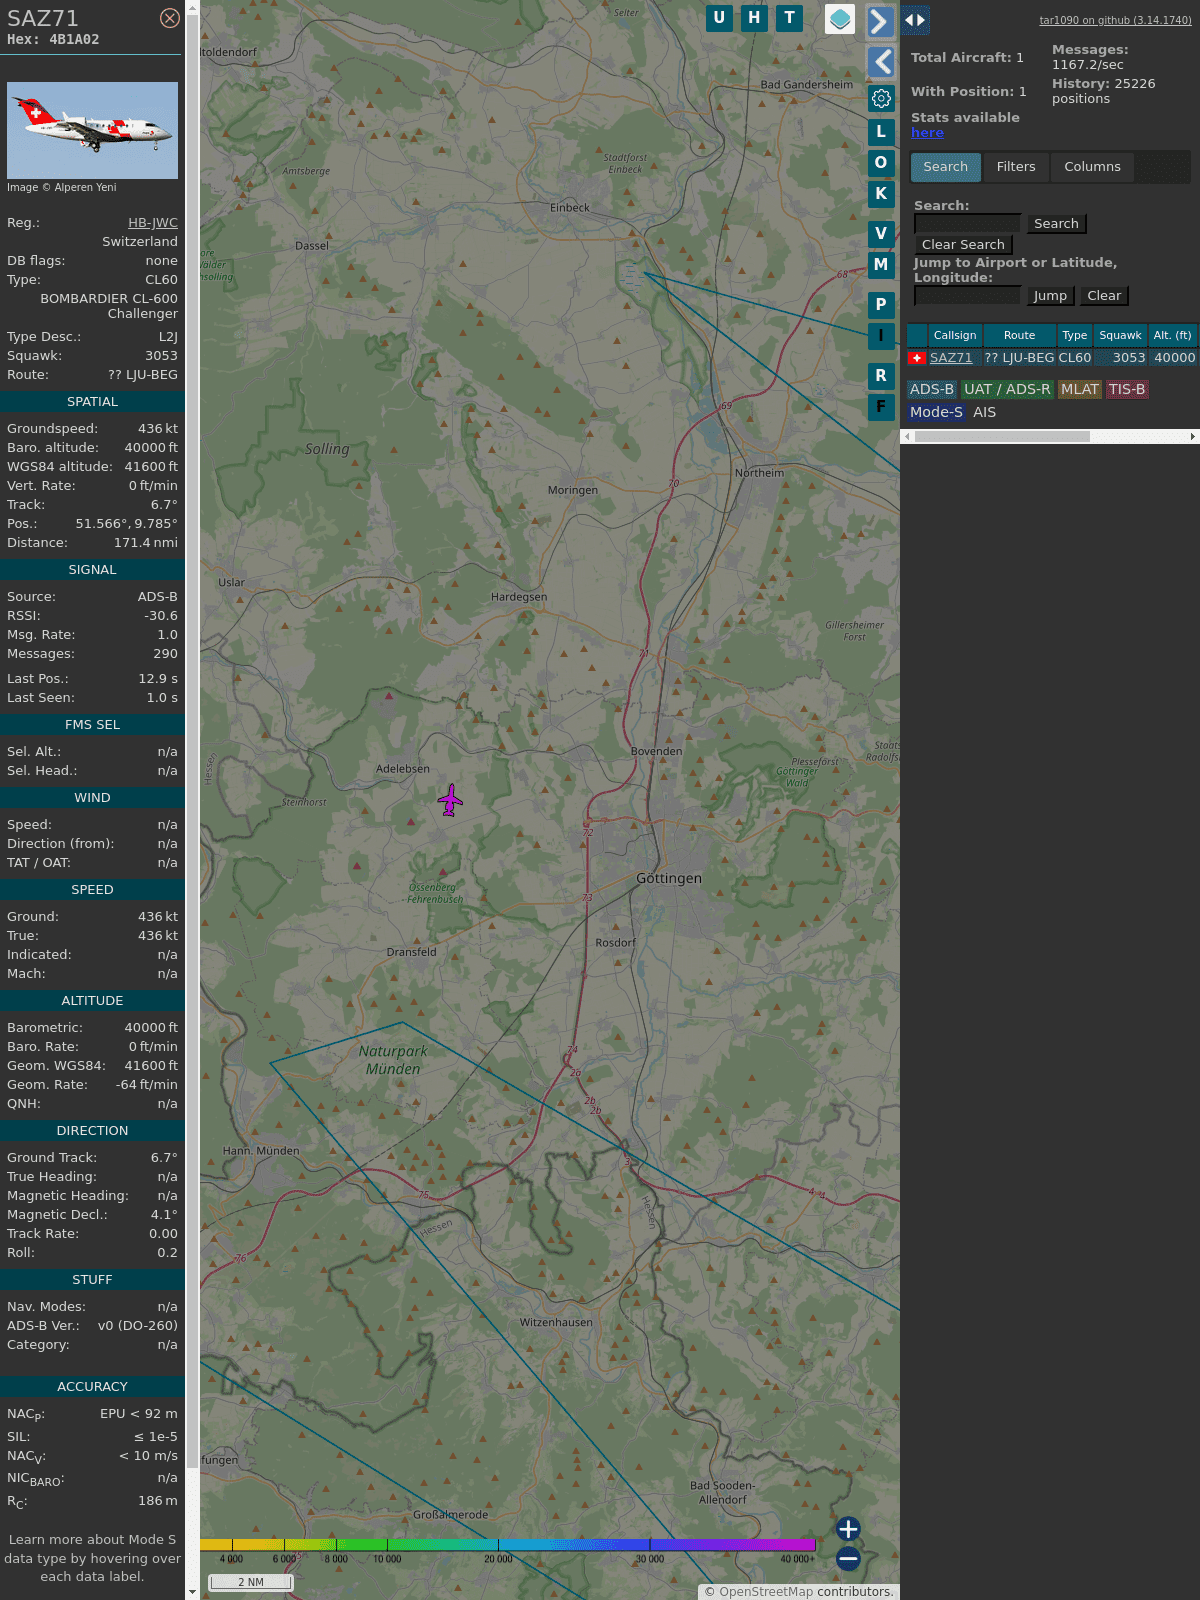Viewport: 1200px width, 1600px height.
Task: Toggle the U map button
Action: pos(719,18)
